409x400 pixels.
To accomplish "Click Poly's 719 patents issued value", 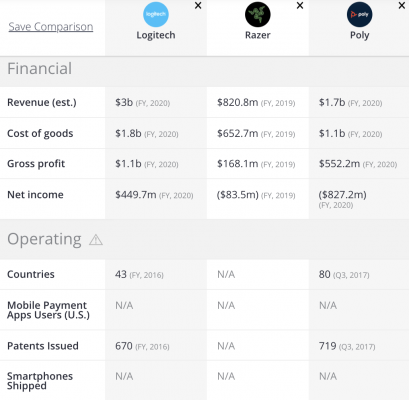I will tap(327, 346).
